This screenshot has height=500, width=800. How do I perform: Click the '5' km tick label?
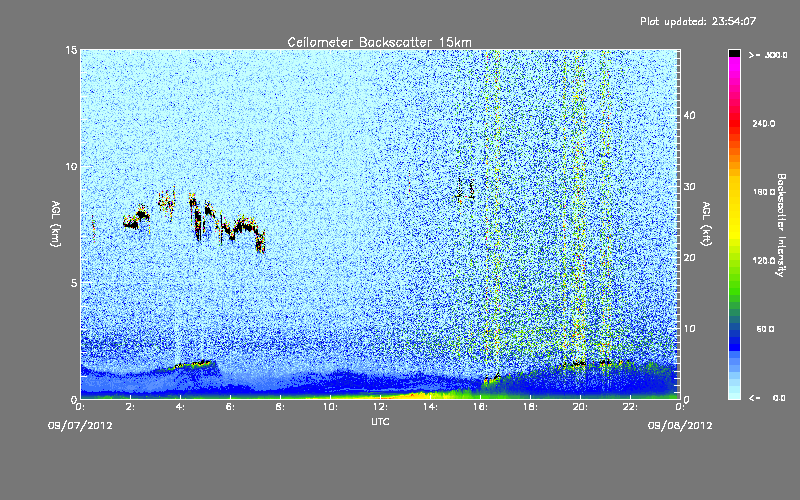pos(74,283)
